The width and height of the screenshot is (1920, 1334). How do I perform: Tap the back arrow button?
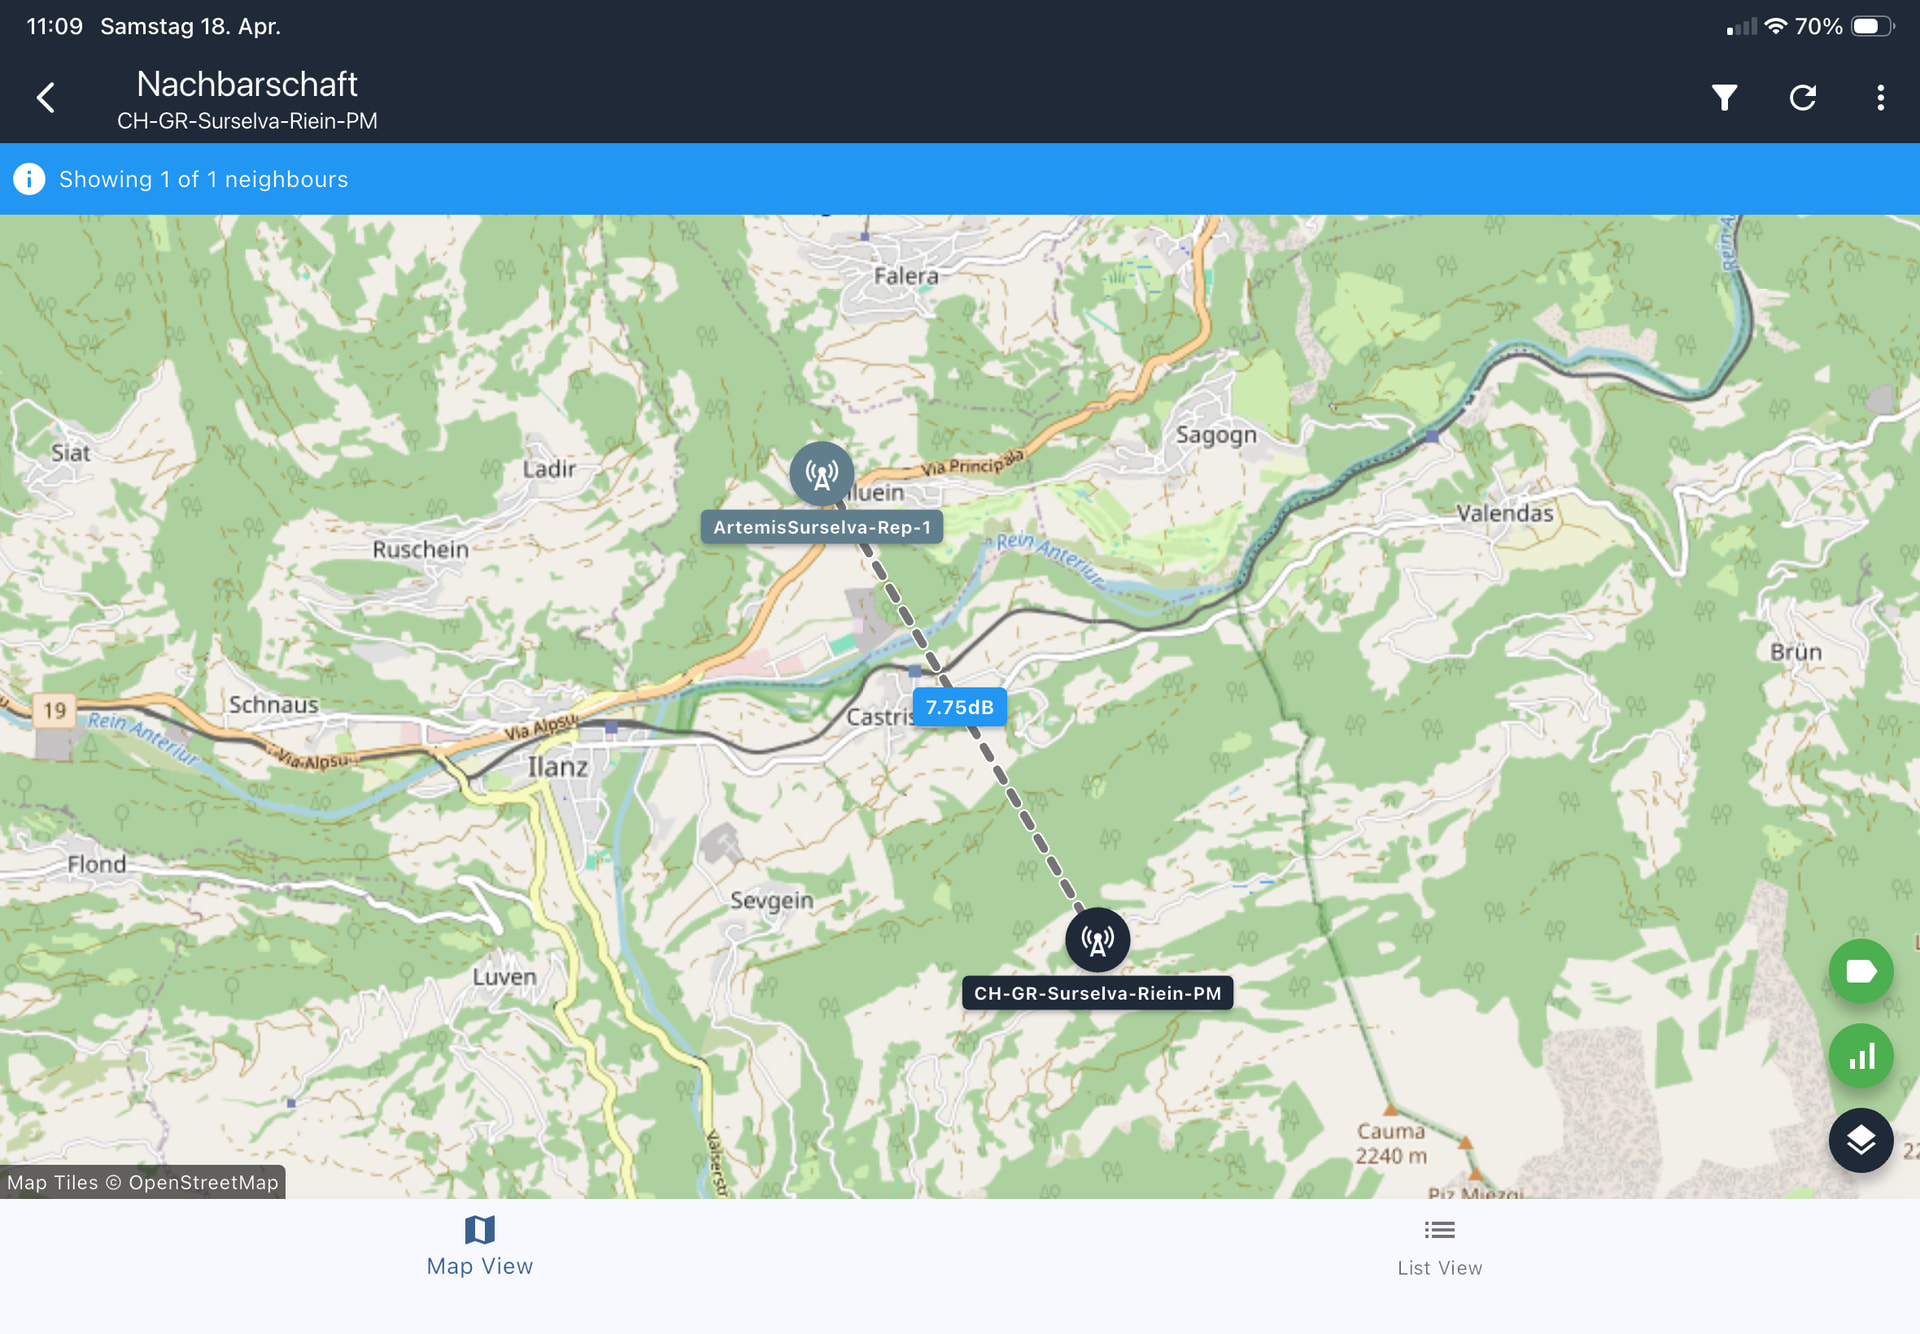coord(46,98)
